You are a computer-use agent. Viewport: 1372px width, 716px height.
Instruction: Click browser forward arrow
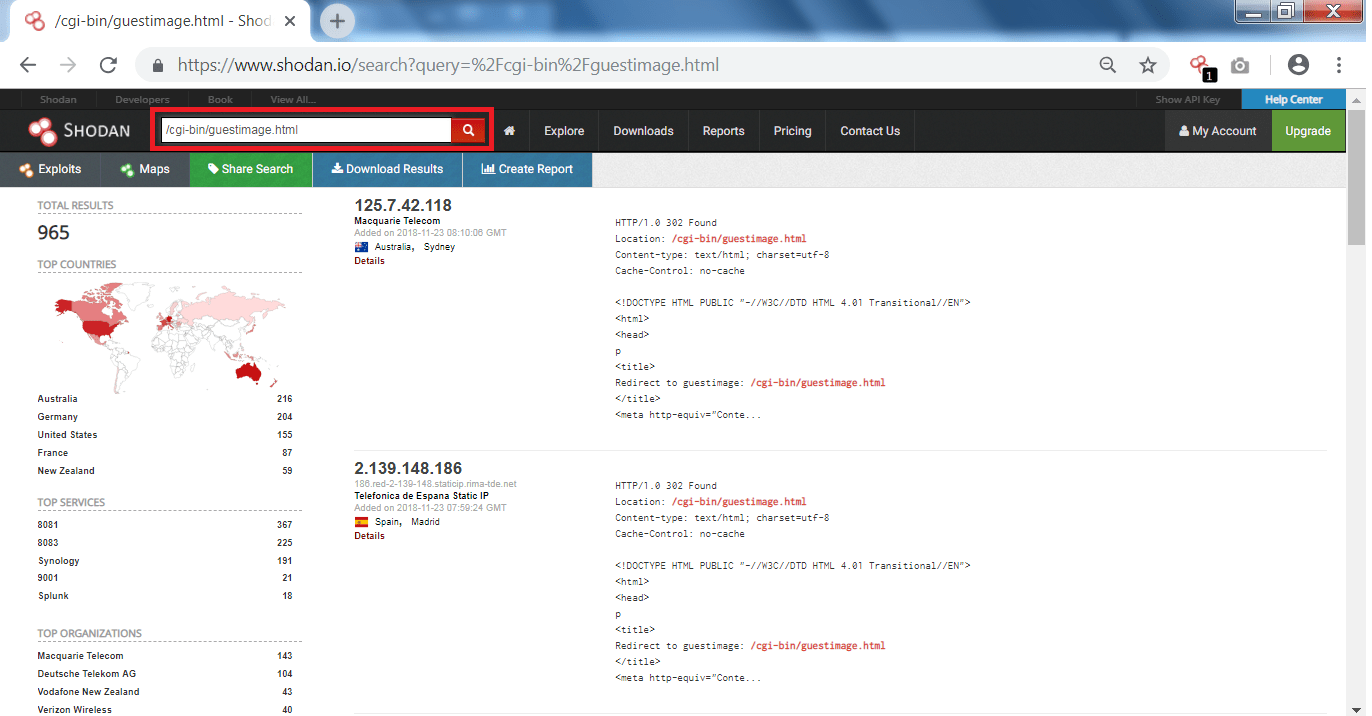coord(68,65)
